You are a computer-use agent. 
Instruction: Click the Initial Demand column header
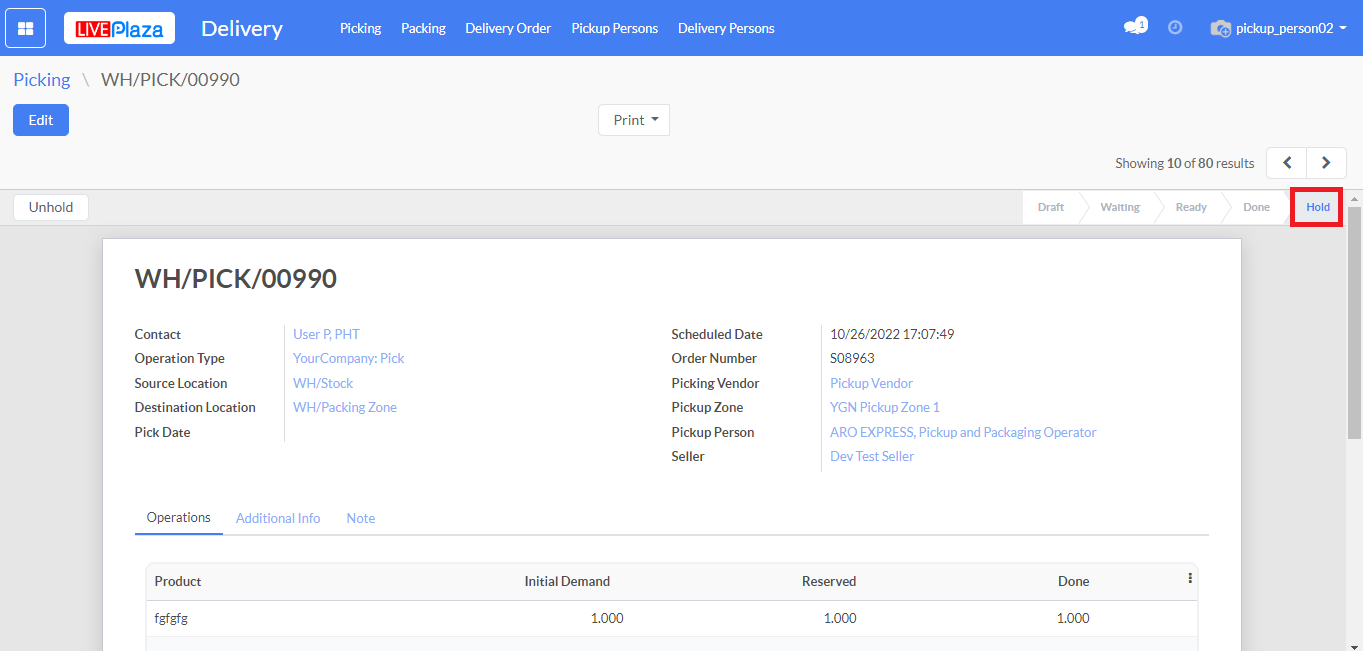coord(567,581)
